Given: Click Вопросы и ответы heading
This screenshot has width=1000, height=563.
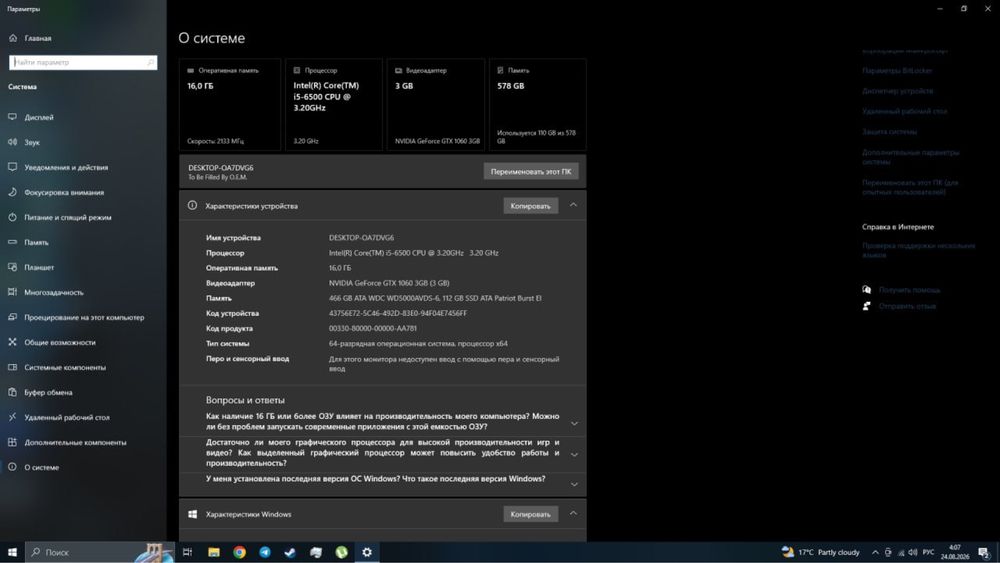Looking at the screenshot, I should click(x=245, y=400).
